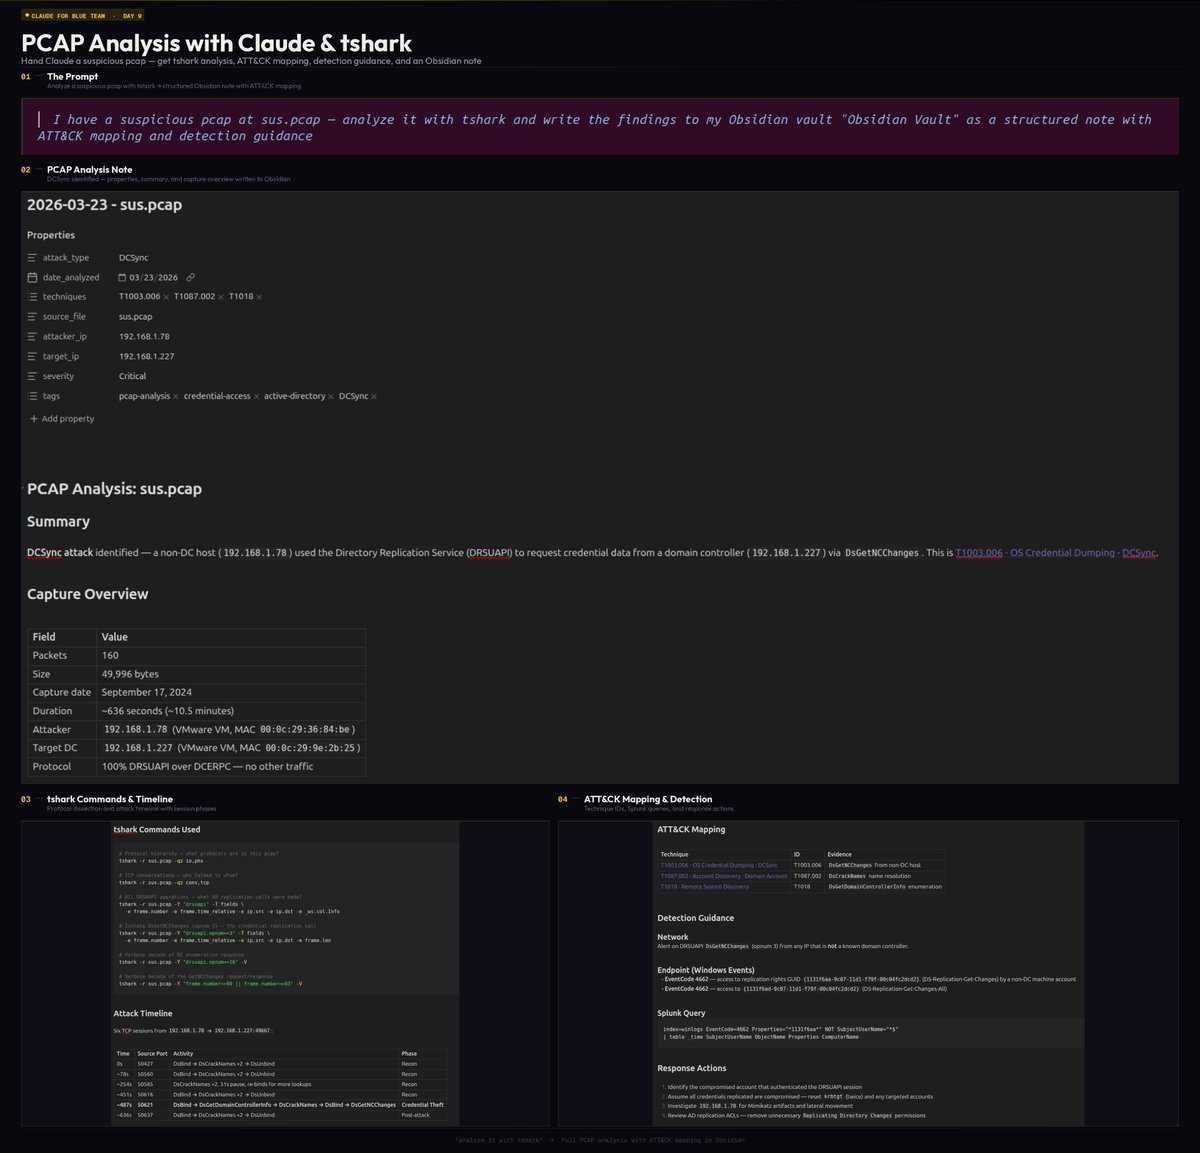Screen dimensions: 1200x1153
Task: Click the calendar icon beside date_analyzed
Action: click(x=33, y=277)
